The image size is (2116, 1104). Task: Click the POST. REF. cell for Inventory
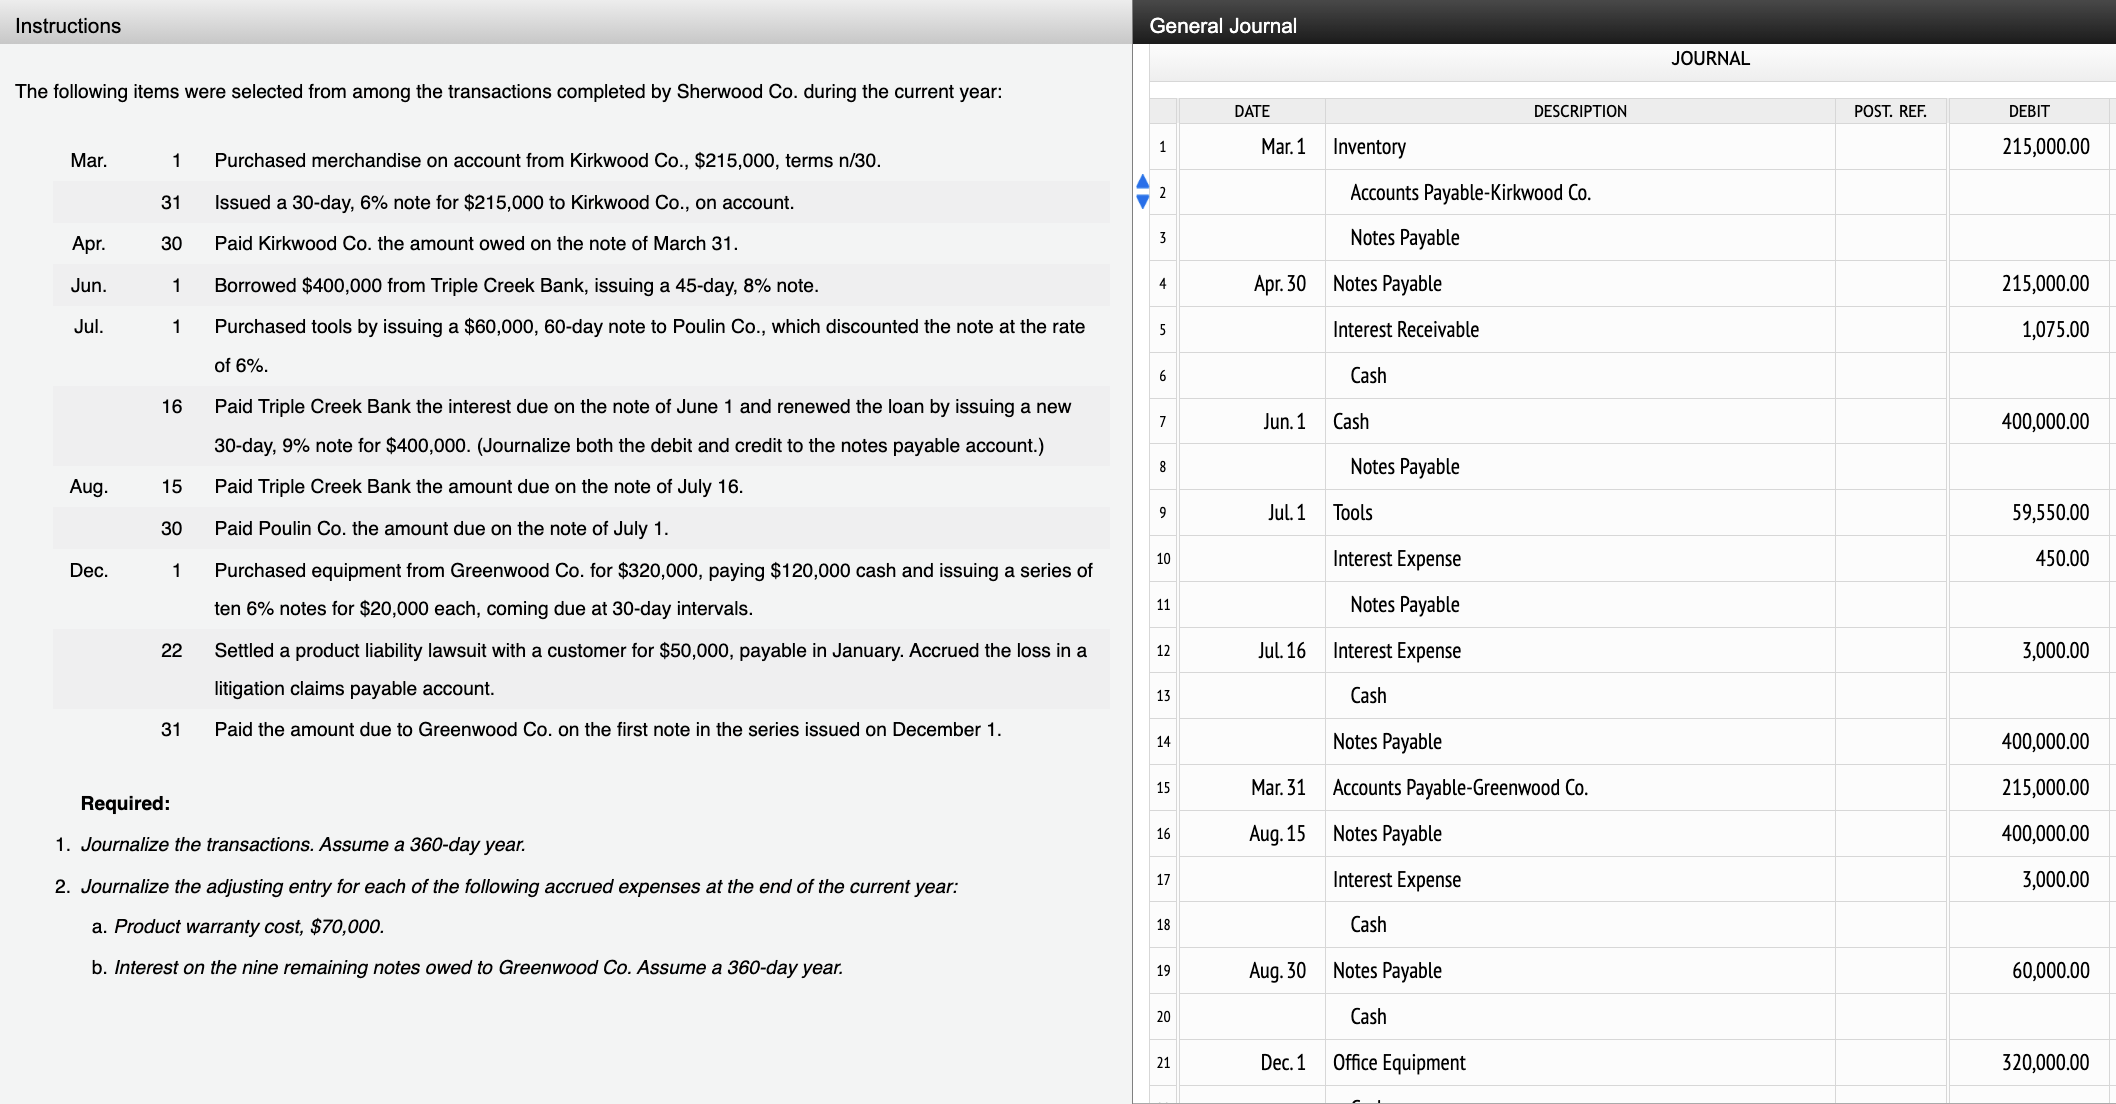click(x=1890, y=146)
